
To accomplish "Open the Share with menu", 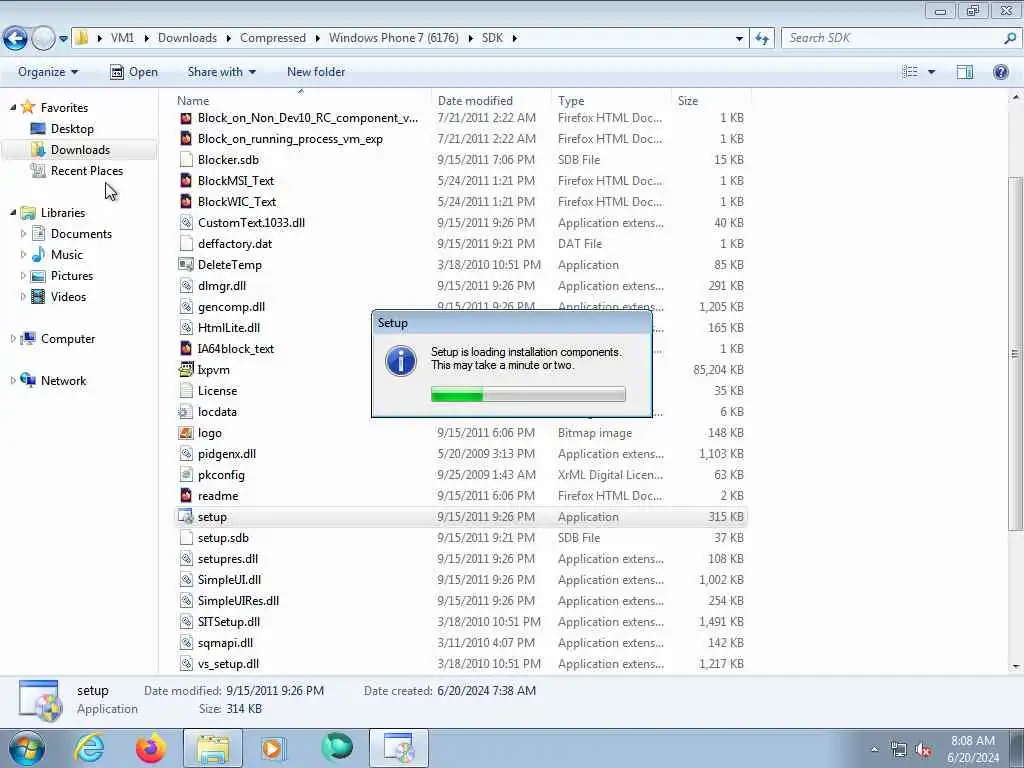I will pyautogui.click(x=221, y=72).
